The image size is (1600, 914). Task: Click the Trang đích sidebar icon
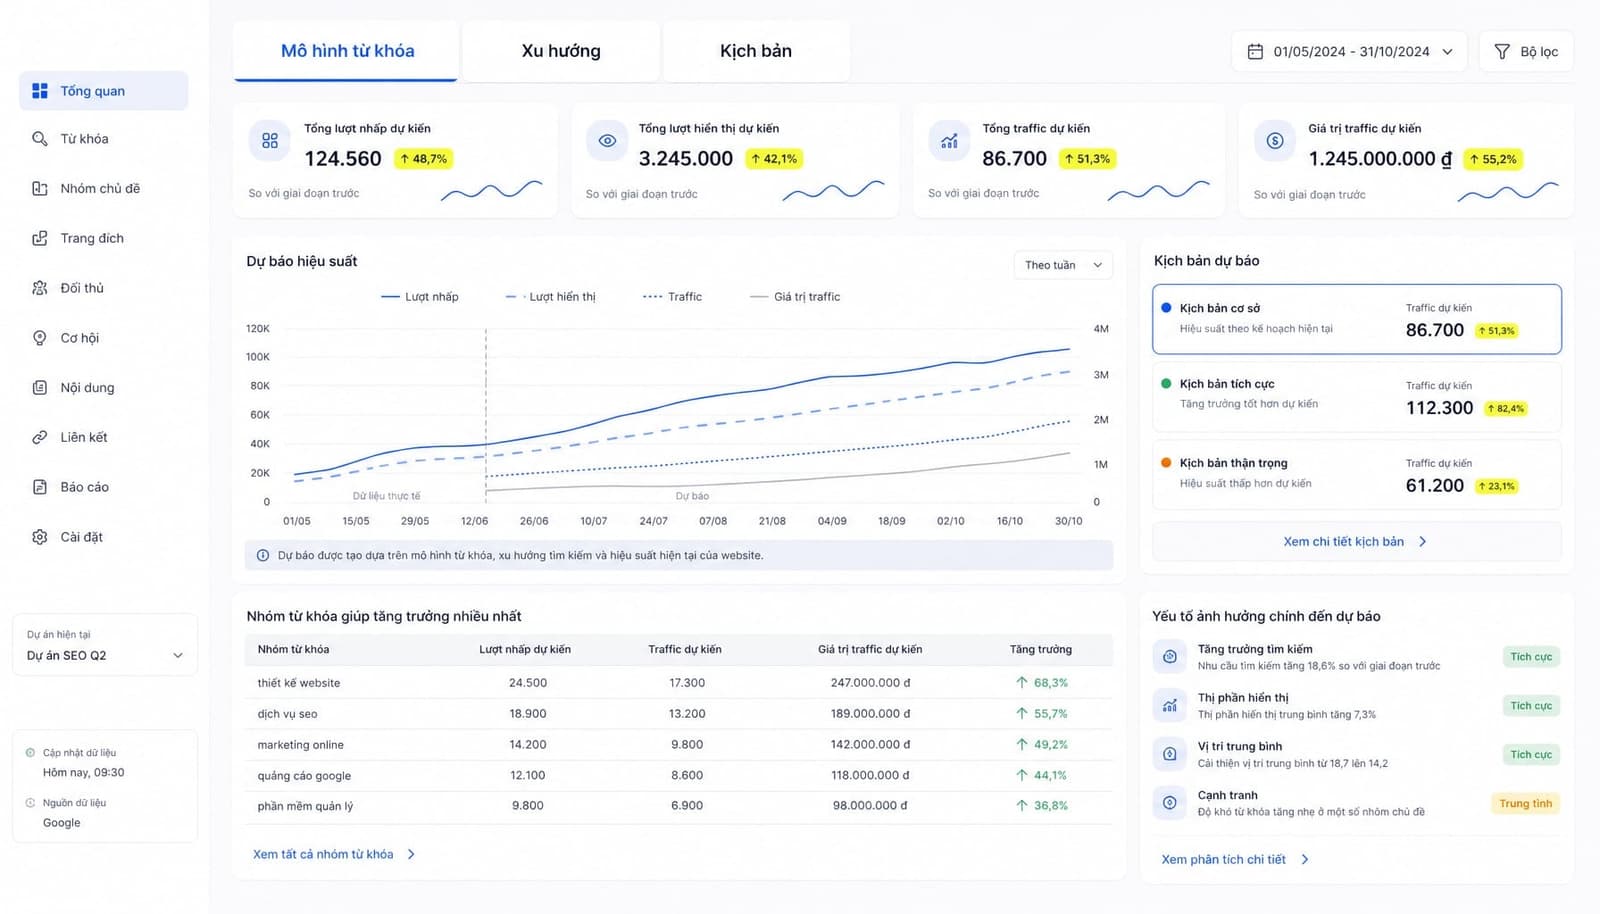pyautogui.click(x=40, y=238)
